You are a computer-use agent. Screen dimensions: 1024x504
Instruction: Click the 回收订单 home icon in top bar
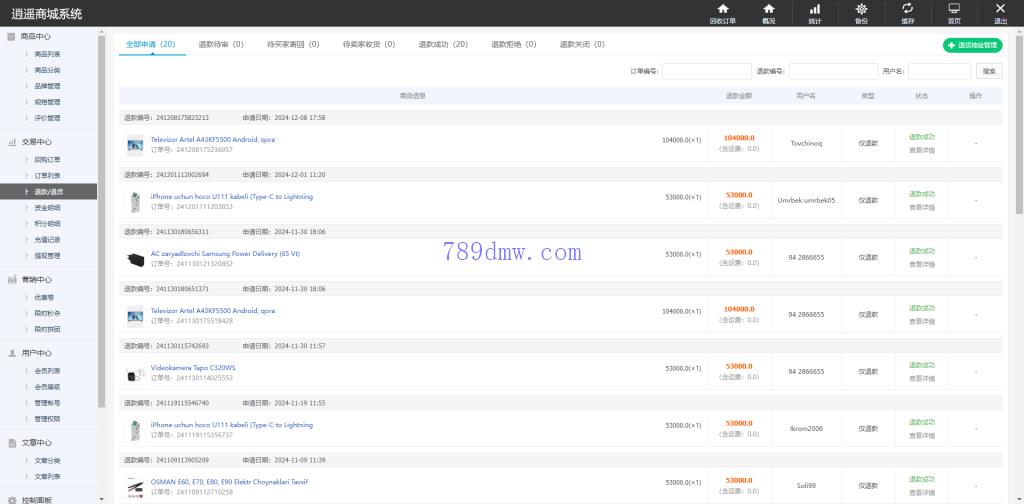722,9
